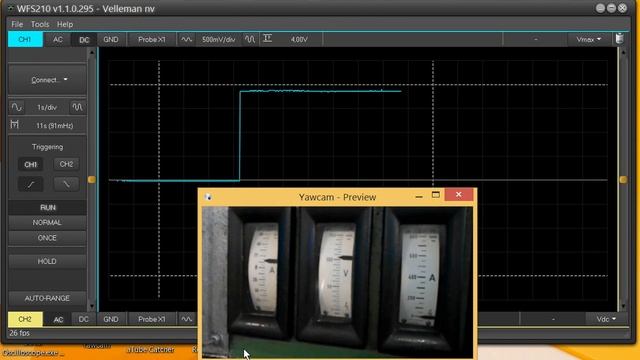
Task: Click the 500mV/div value
Action: pyautogui.click(x=218, y=40)
